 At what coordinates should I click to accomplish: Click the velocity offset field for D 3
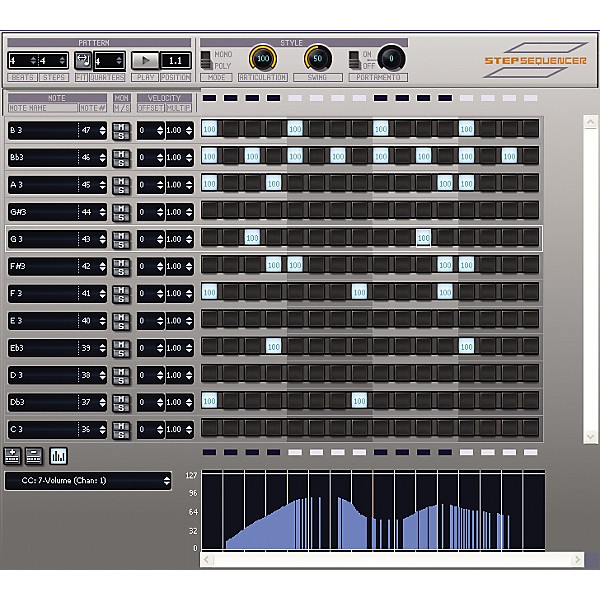click(151, 375)
